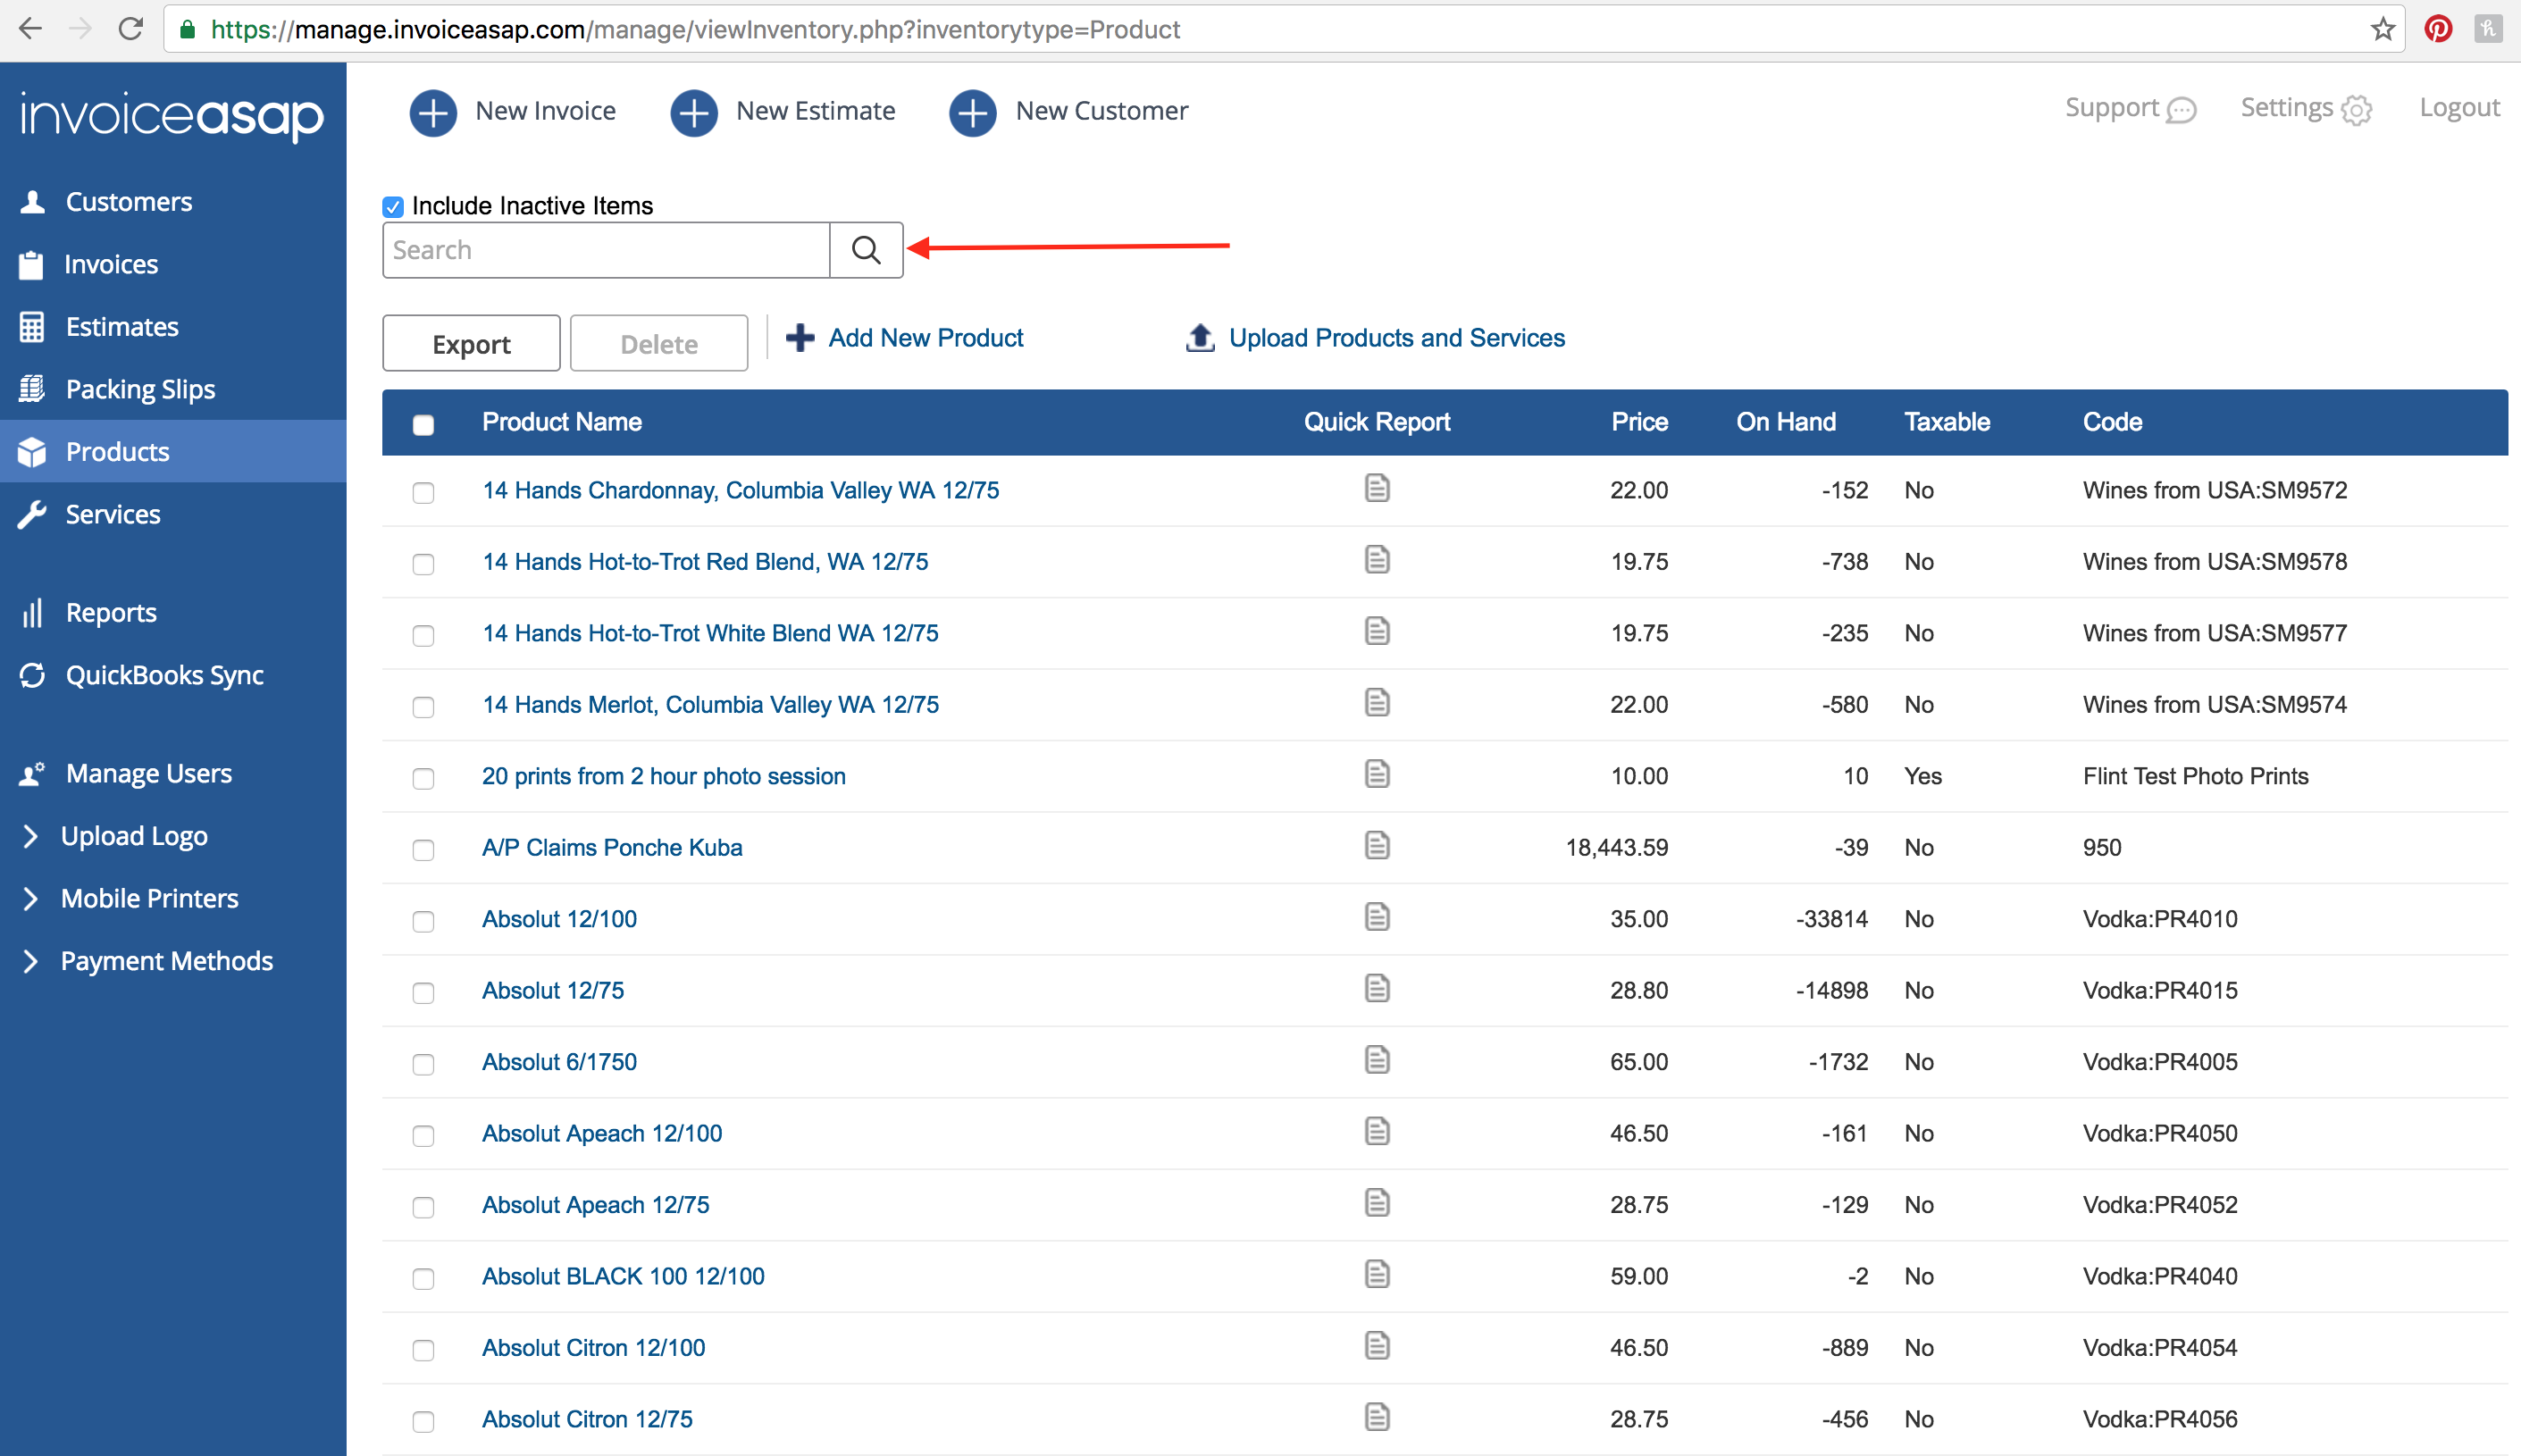Open quick report for A/P Claims Ponche Kuba
Viewport: 2521px width, 1456px height.
pyautogui.click(x=1377, y=846)
